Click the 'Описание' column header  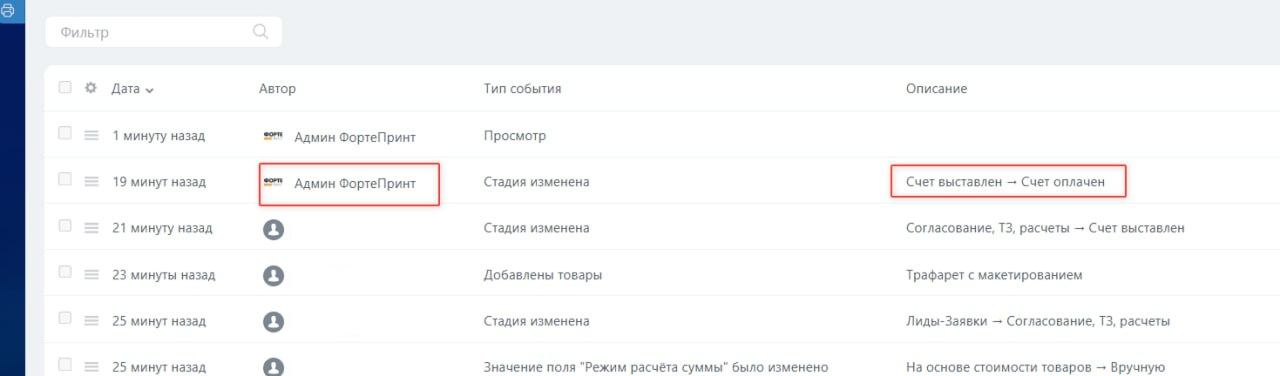936,89
